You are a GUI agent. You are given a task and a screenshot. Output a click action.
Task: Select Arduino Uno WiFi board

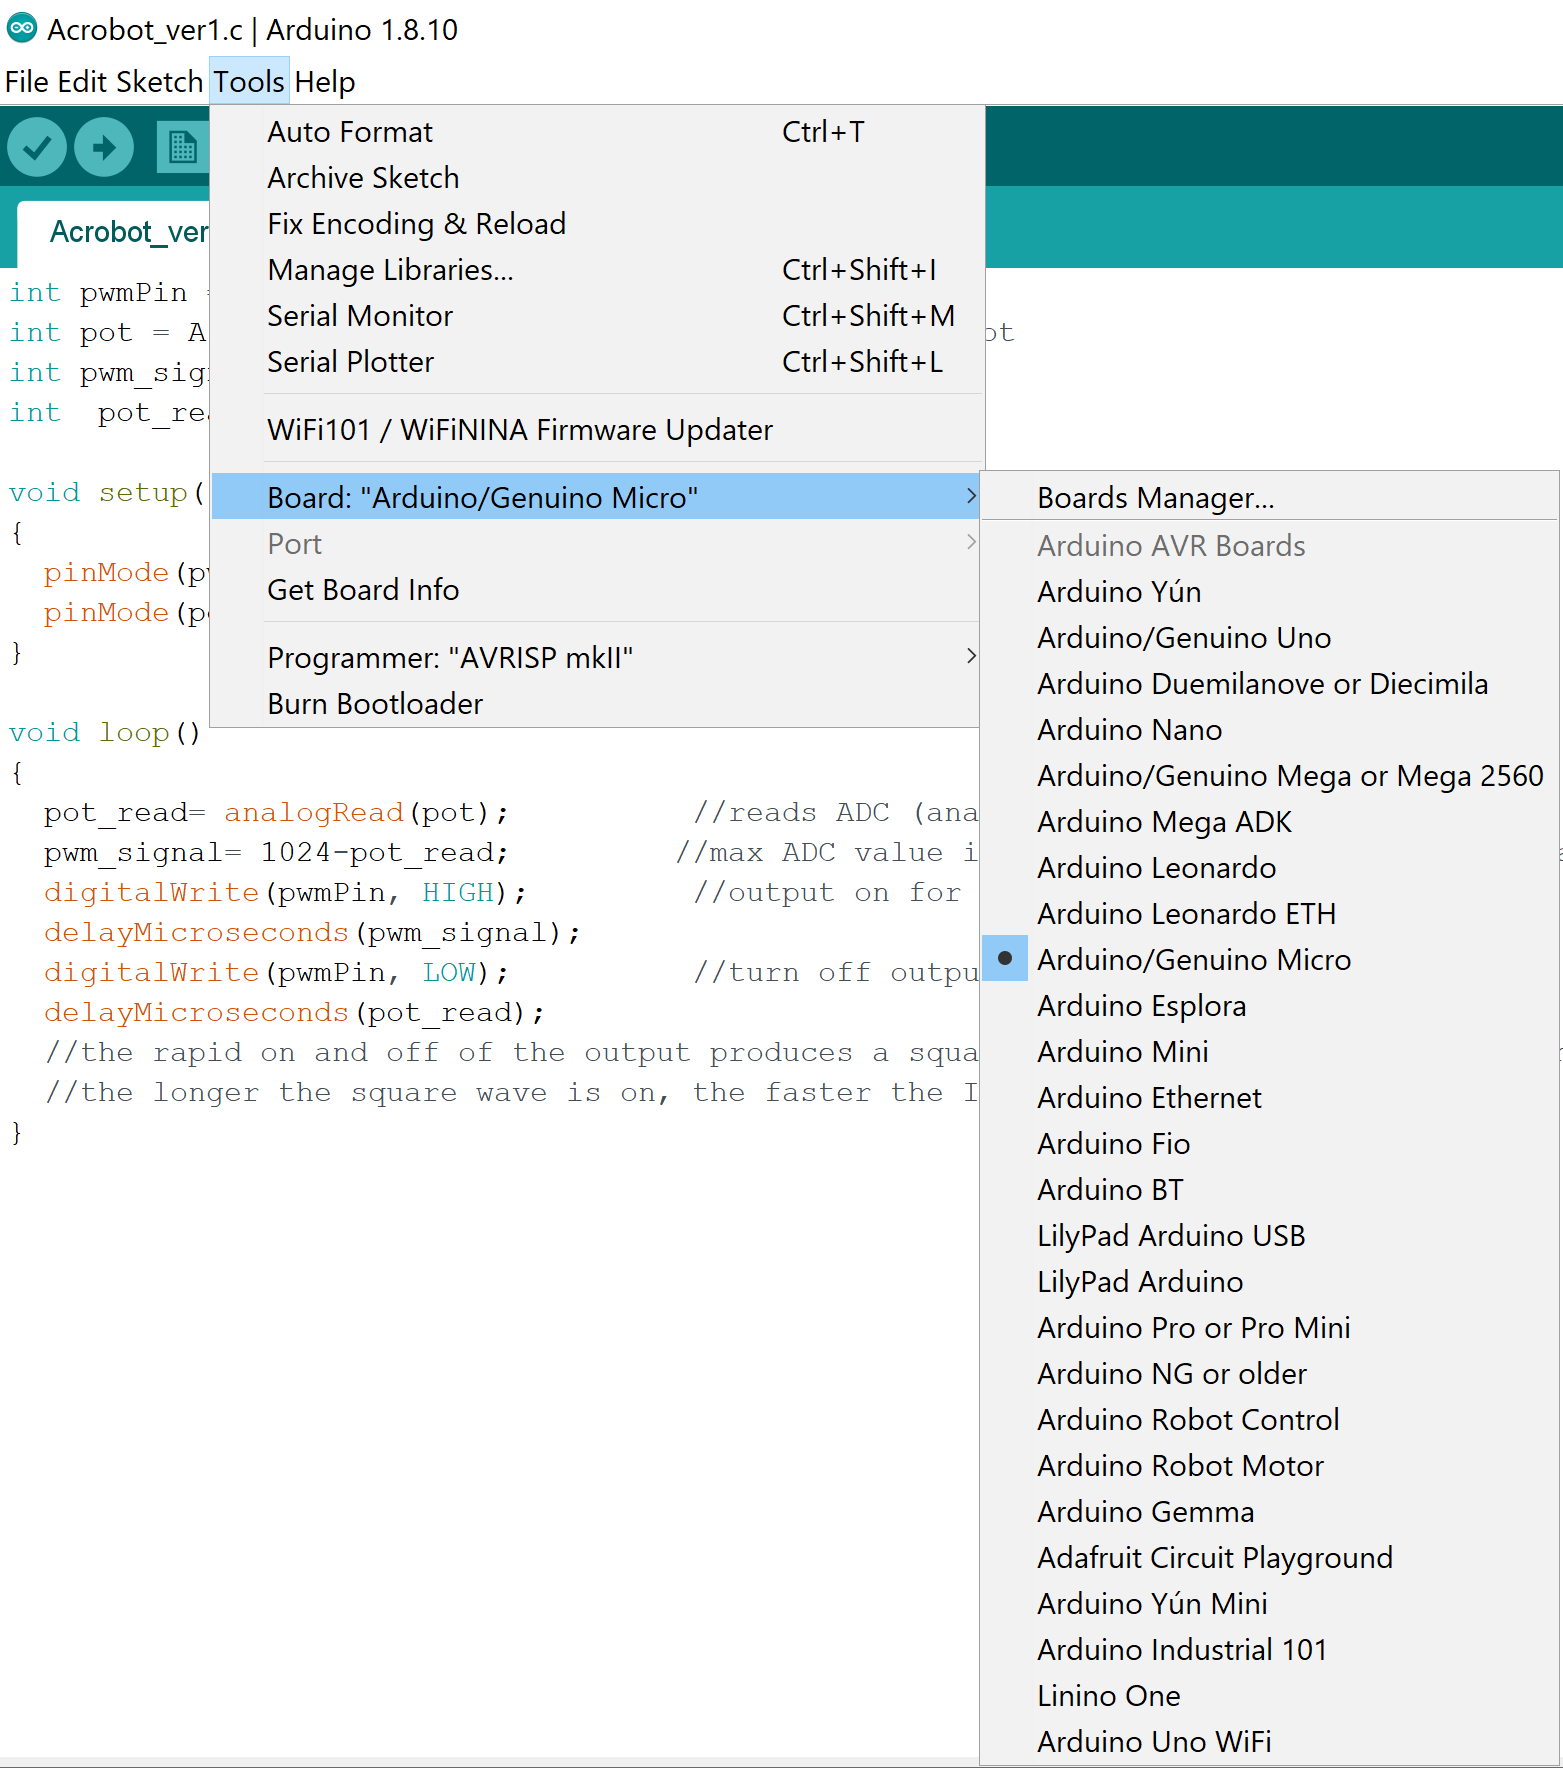(1270, 1741)
